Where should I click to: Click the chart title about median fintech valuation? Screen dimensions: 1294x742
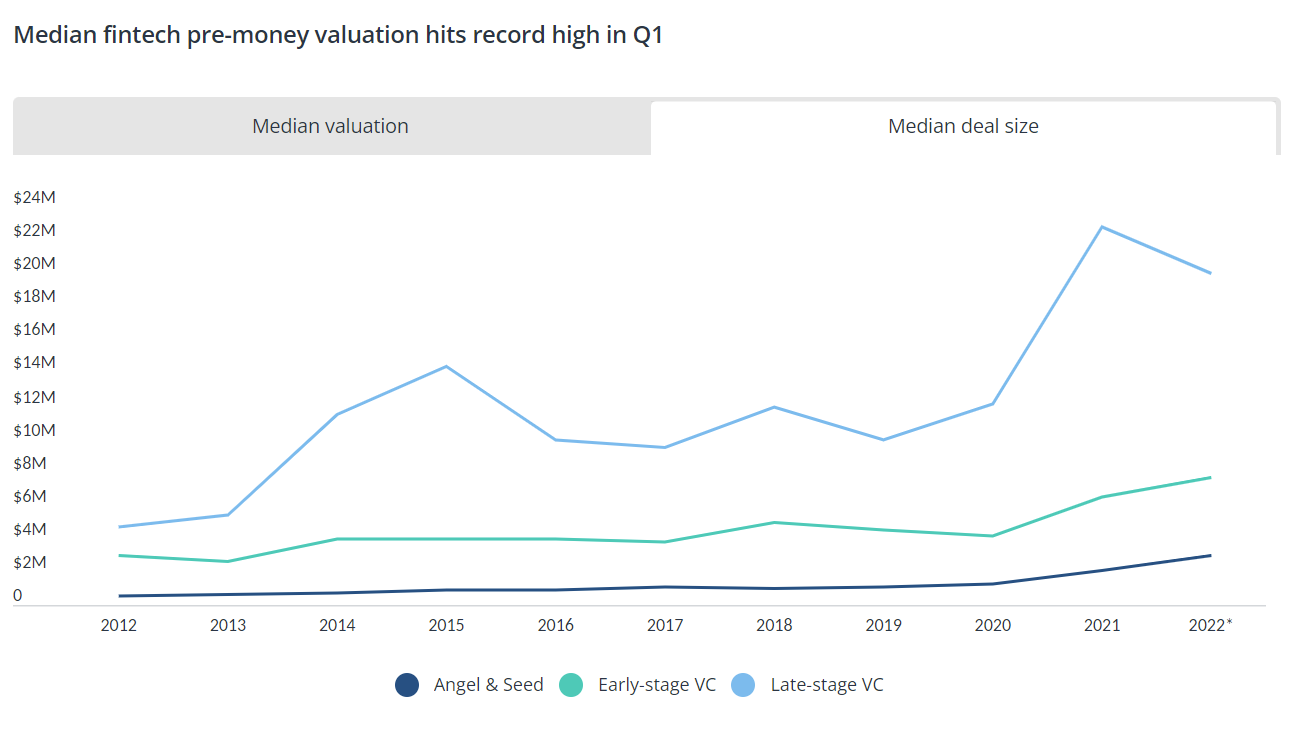pos(338,36)
